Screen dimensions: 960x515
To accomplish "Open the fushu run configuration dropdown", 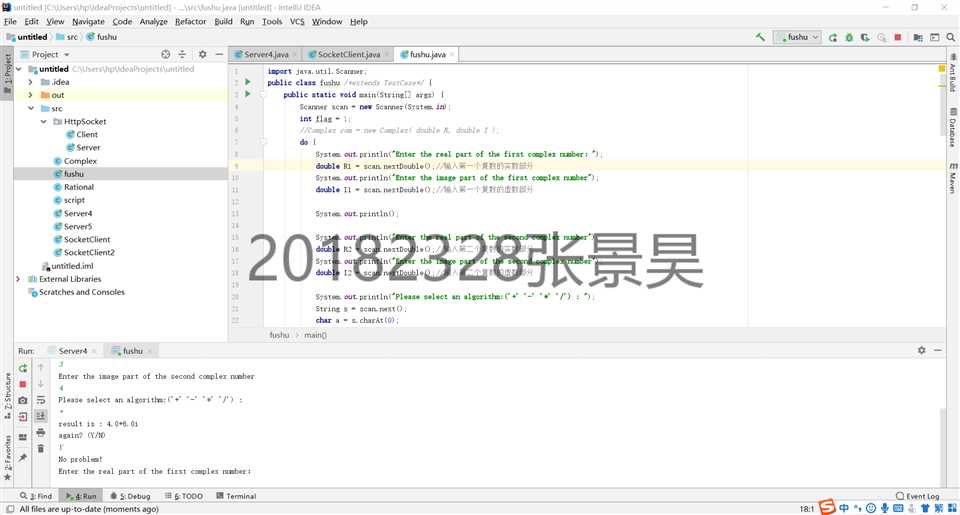I will pos(797,37).
